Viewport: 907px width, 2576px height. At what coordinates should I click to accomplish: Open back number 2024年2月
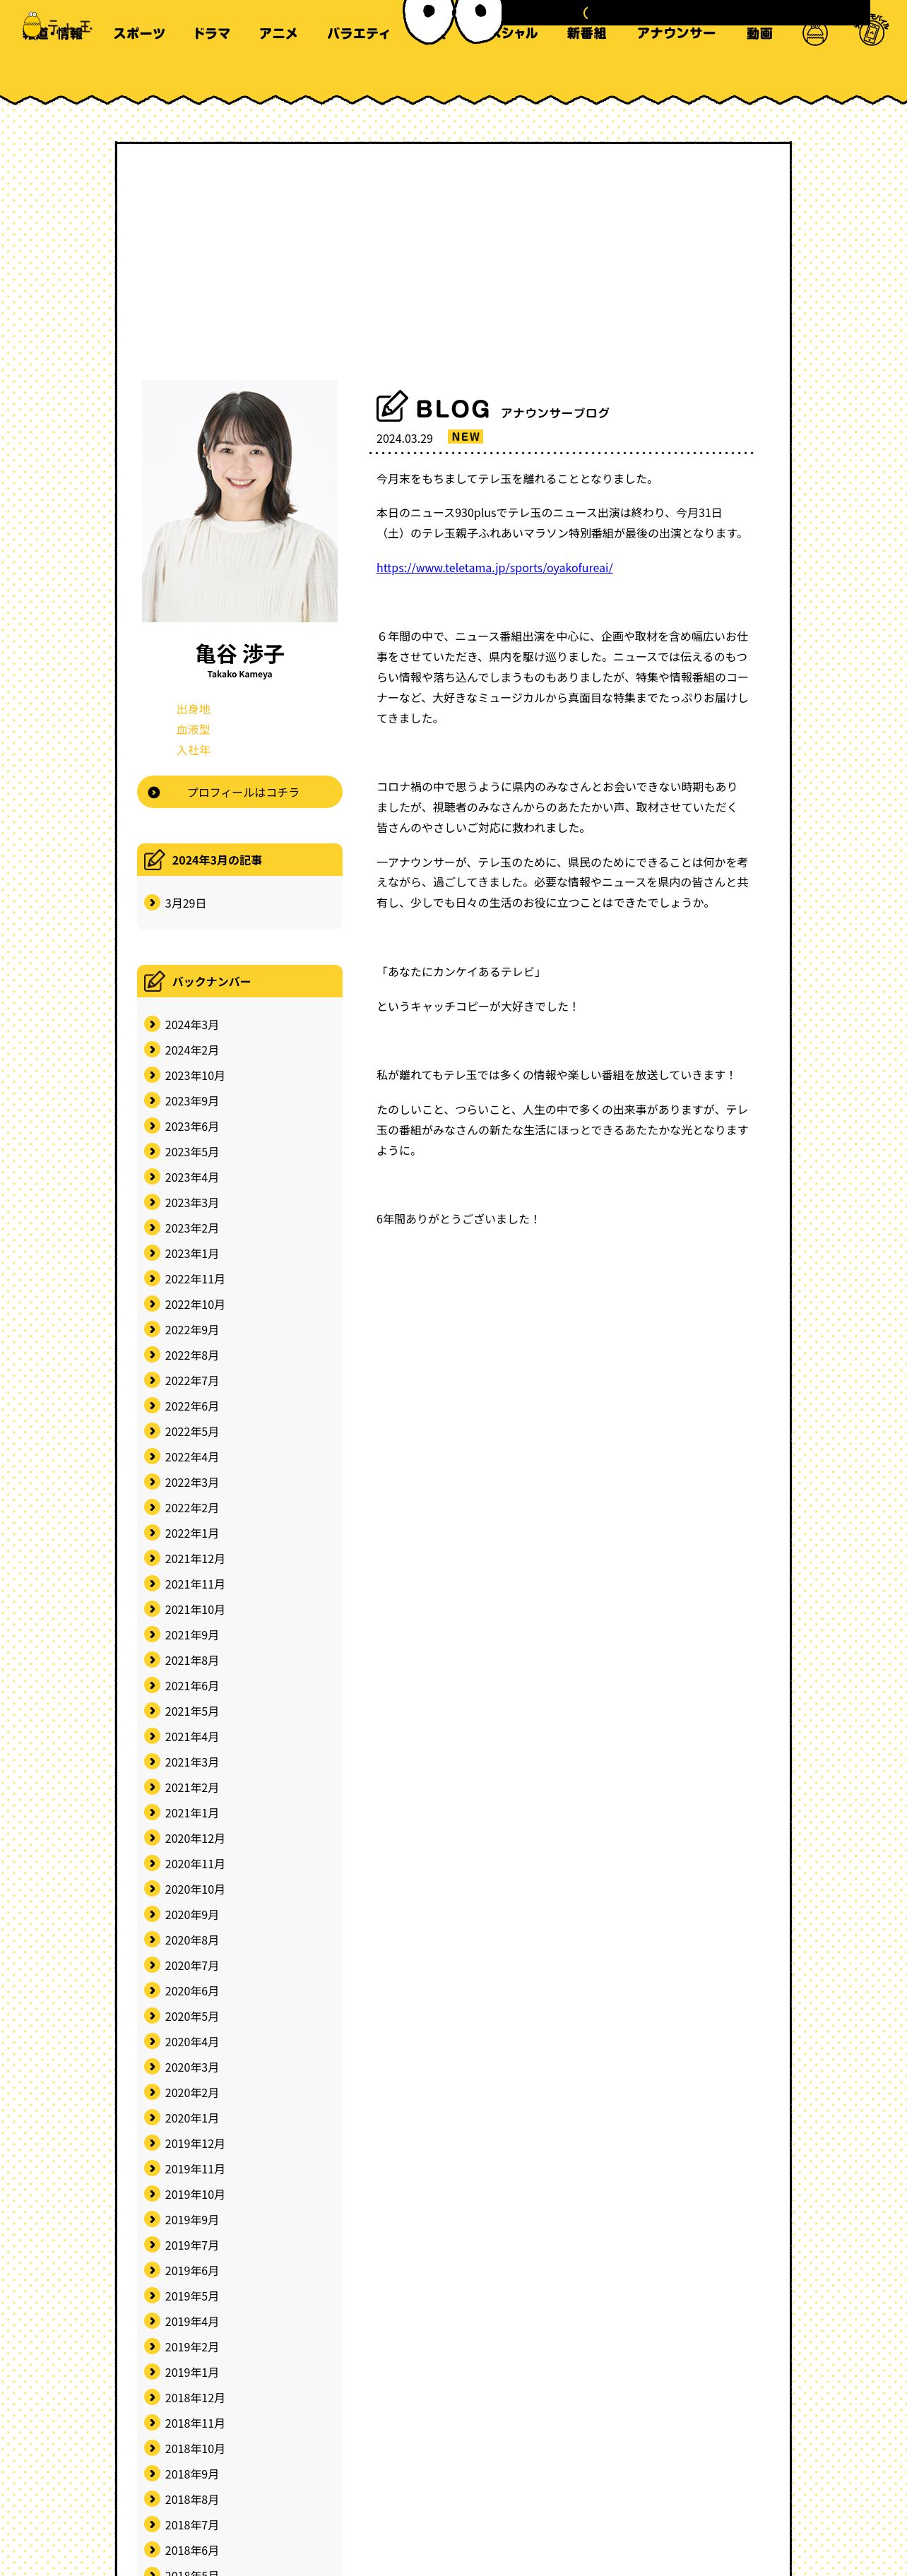[191, 1050]
